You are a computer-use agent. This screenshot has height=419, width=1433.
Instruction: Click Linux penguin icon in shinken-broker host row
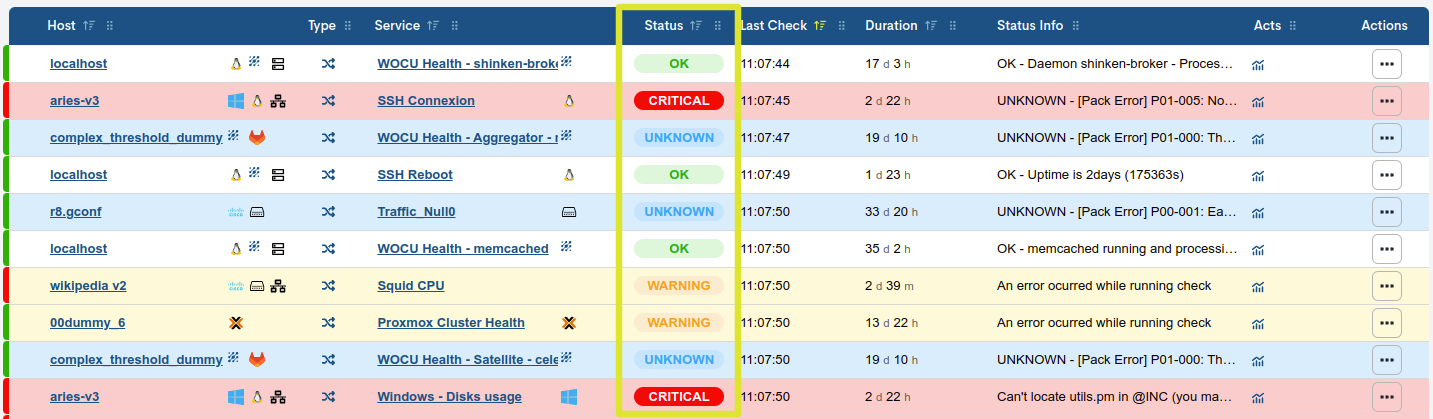click(x=236, y=63)
